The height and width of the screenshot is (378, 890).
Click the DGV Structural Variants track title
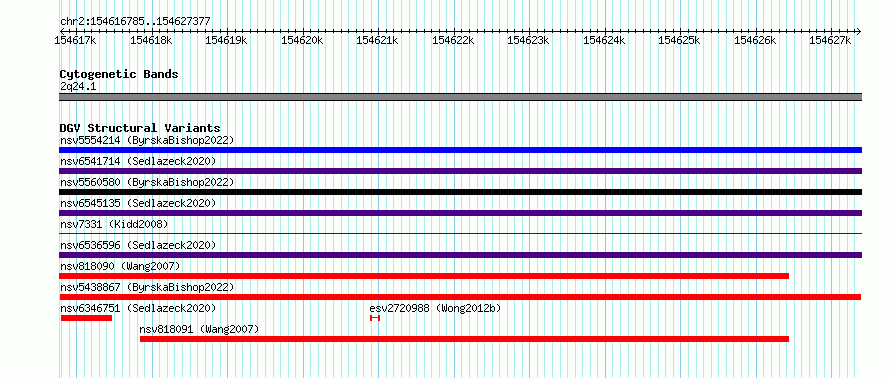tap(140, 128)
